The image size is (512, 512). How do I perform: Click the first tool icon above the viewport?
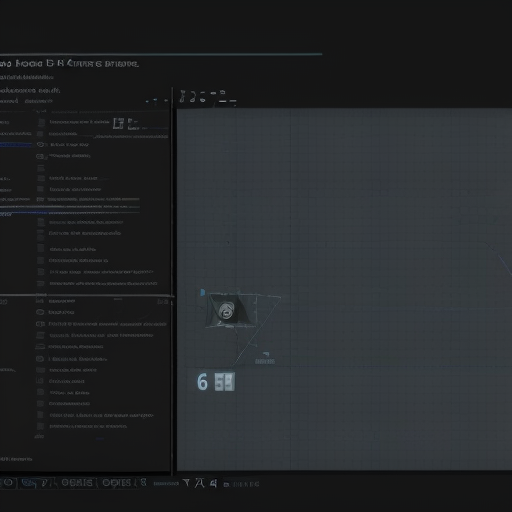182,97
